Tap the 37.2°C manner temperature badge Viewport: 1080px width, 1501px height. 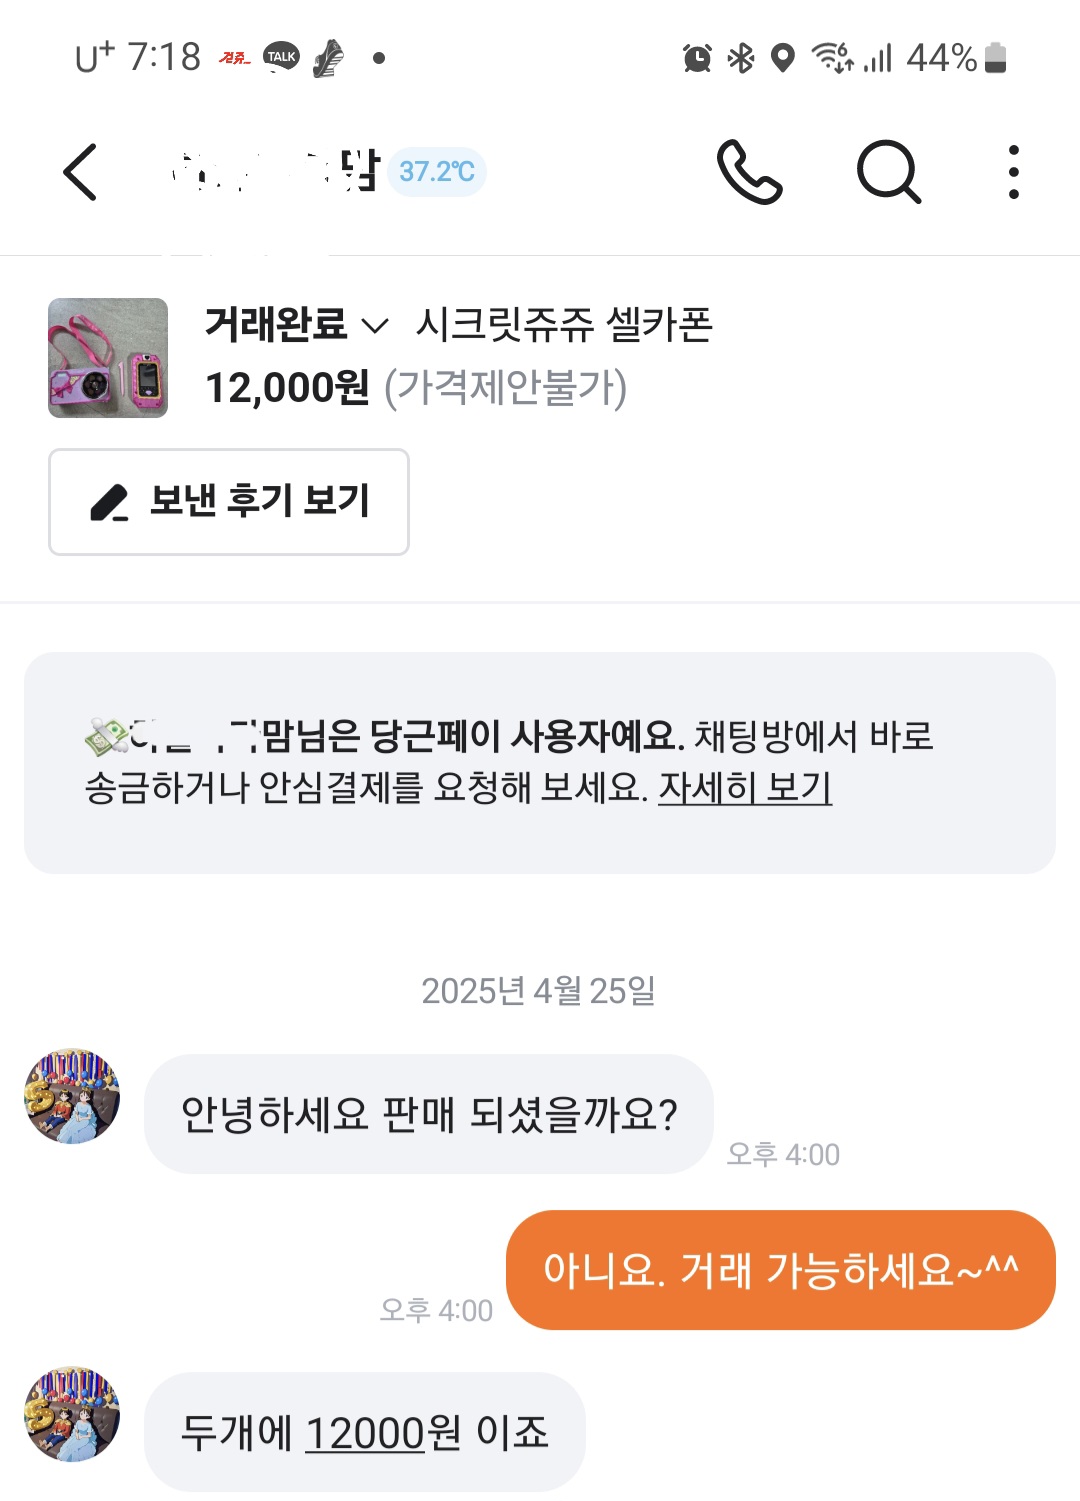click(x=437, y=172)
